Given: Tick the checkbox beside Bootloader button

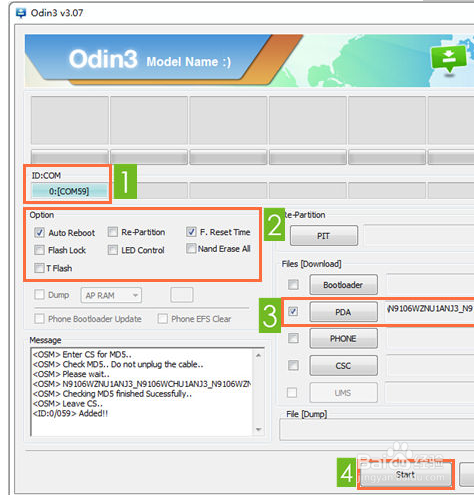Looking at the screenshot, I should tap(293, 285).
